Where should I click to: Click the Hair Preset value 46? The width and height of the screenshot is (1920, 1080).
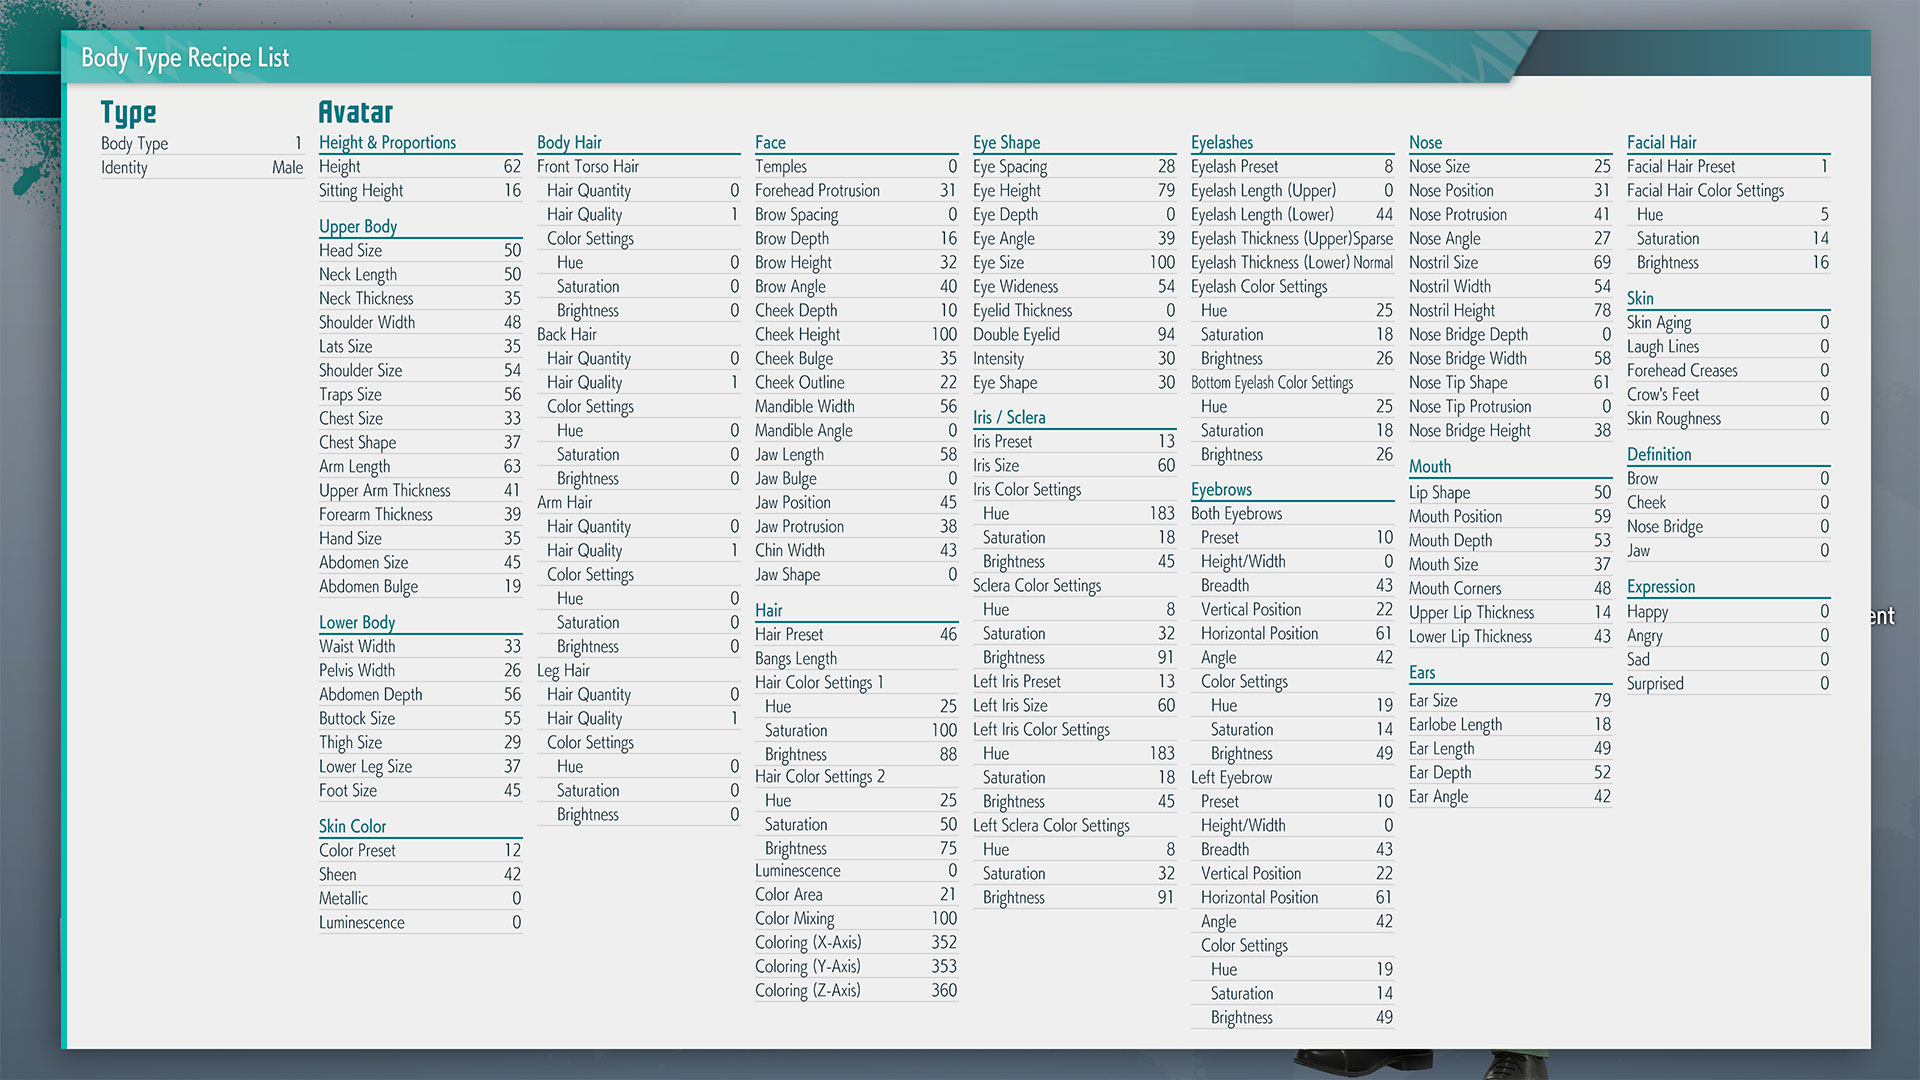pyautogui.click(x=948, y=634)
